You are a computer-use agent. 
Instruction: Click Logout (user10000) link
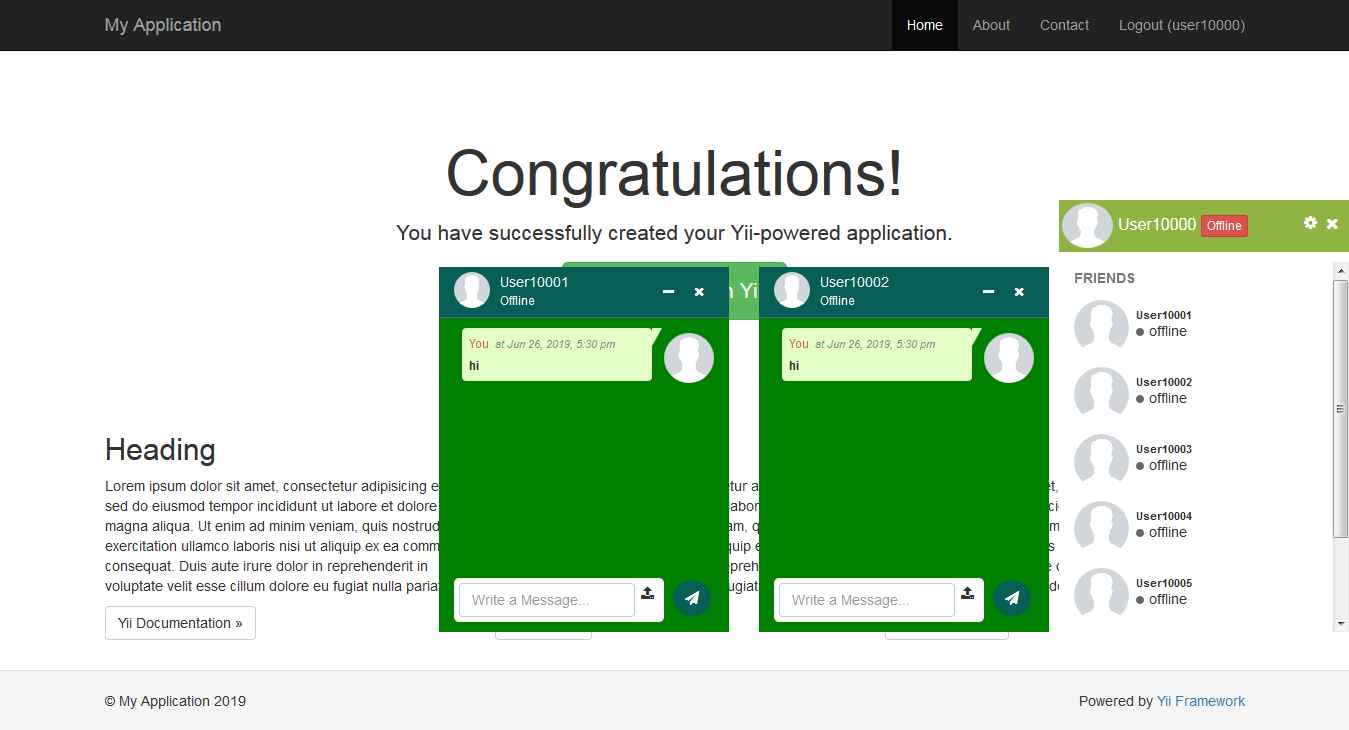click(1181, 25)
